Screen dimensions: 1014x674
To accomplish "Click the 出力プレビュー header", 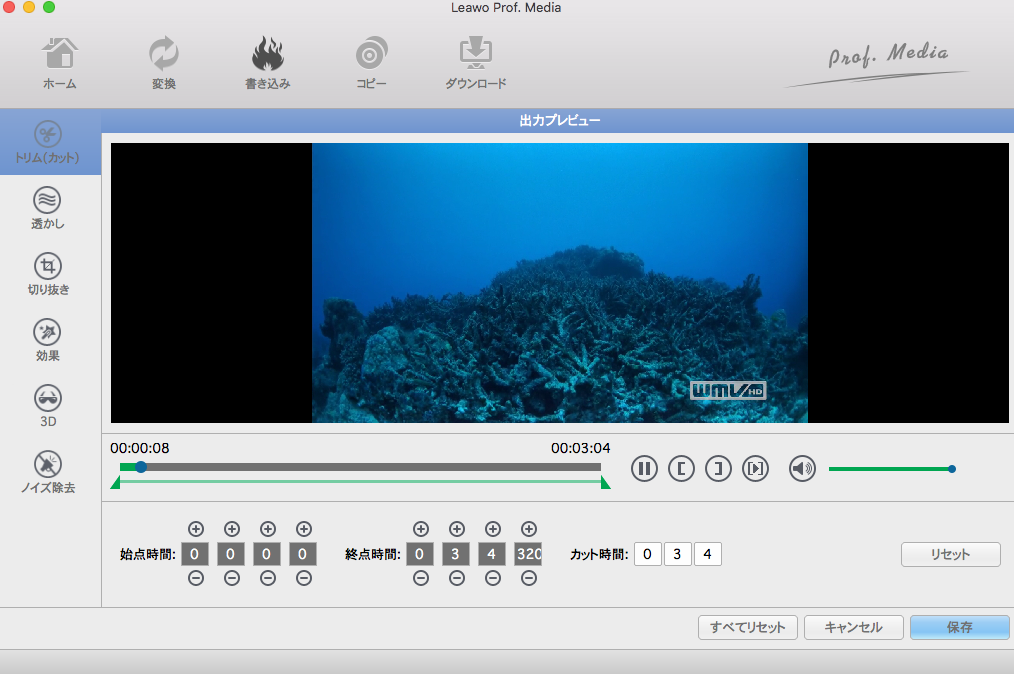I will [x=560, y=120].
